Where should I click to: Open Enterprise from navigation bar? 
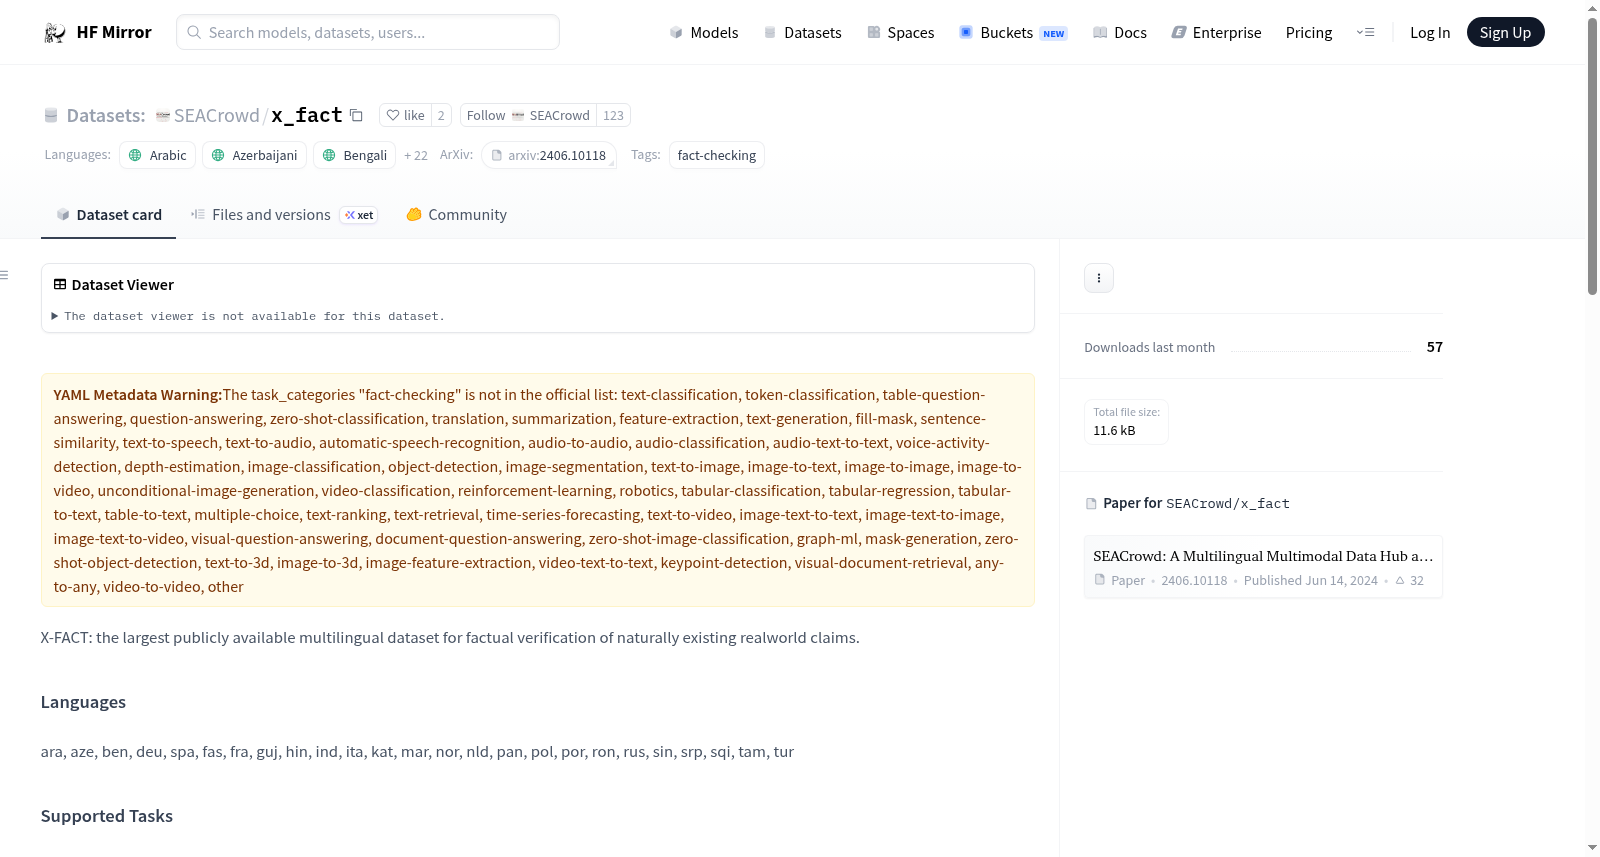pyautogui.click(x=1216, y=33)
